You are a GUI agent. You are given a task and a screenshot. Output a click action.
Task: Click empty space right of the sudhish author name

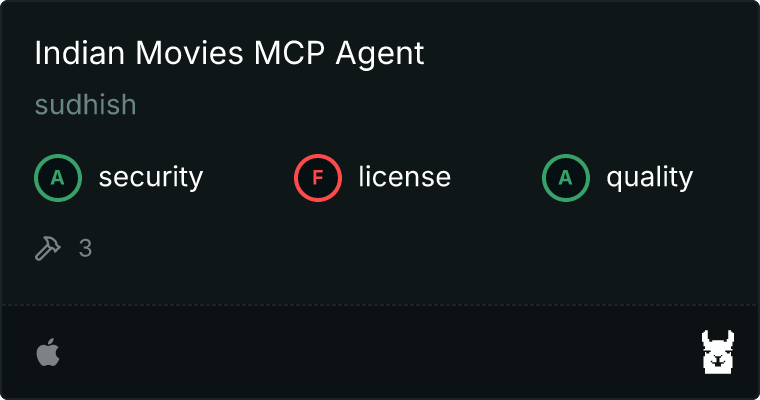point(436,104)
